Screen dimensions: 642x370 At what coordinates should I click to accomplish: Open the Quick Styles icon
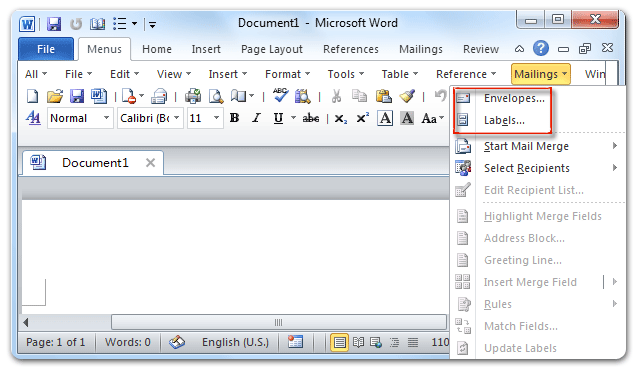tap(33, 118)
